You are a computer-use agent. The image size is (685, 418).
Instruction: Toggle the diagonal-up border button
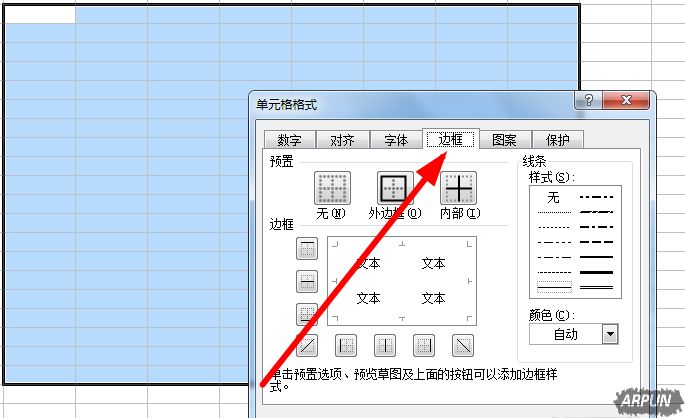point(307,345)
